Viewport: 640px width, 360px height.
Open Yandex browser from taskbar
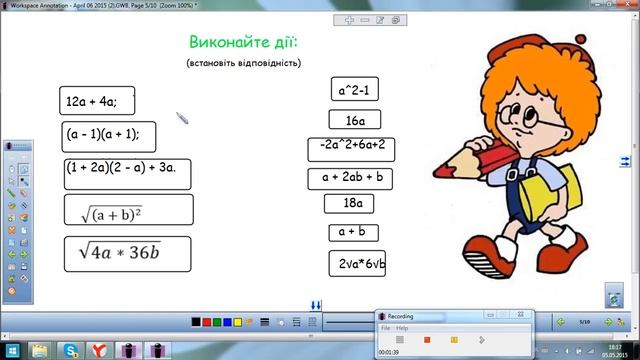(x=99, y=351)
